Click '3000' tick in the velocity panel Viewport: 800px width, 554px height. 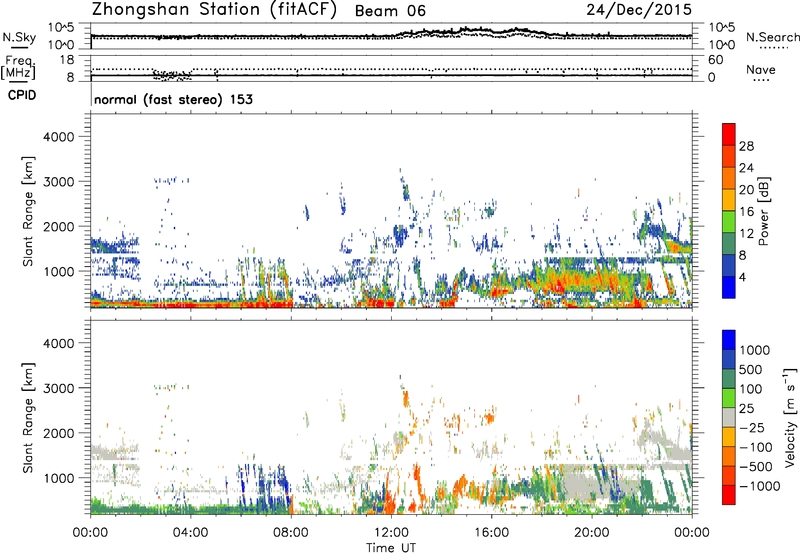58,388
